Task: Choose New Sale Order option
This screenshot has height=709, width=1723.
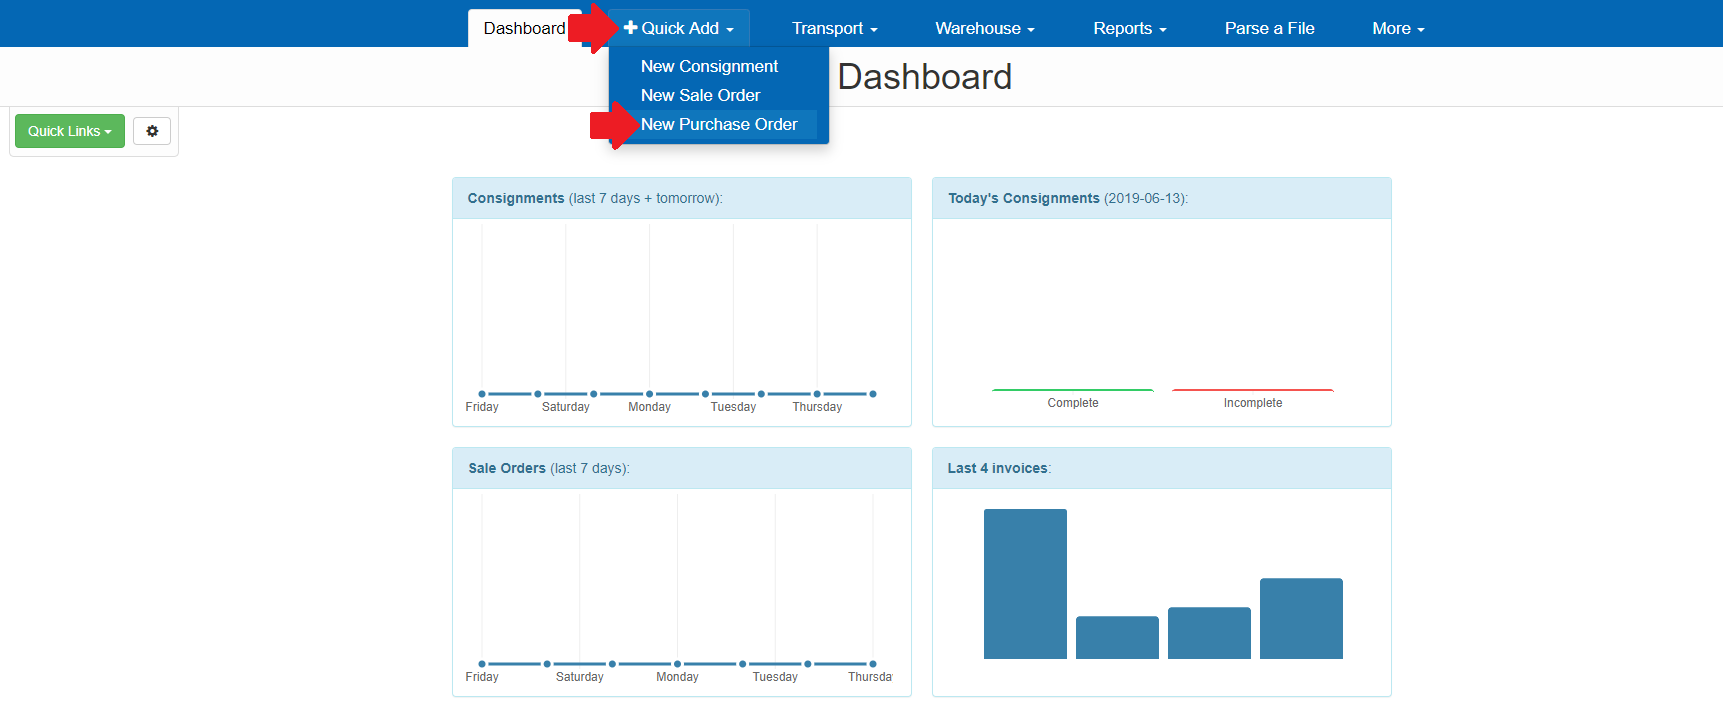Action: click(x=700, y=95)
